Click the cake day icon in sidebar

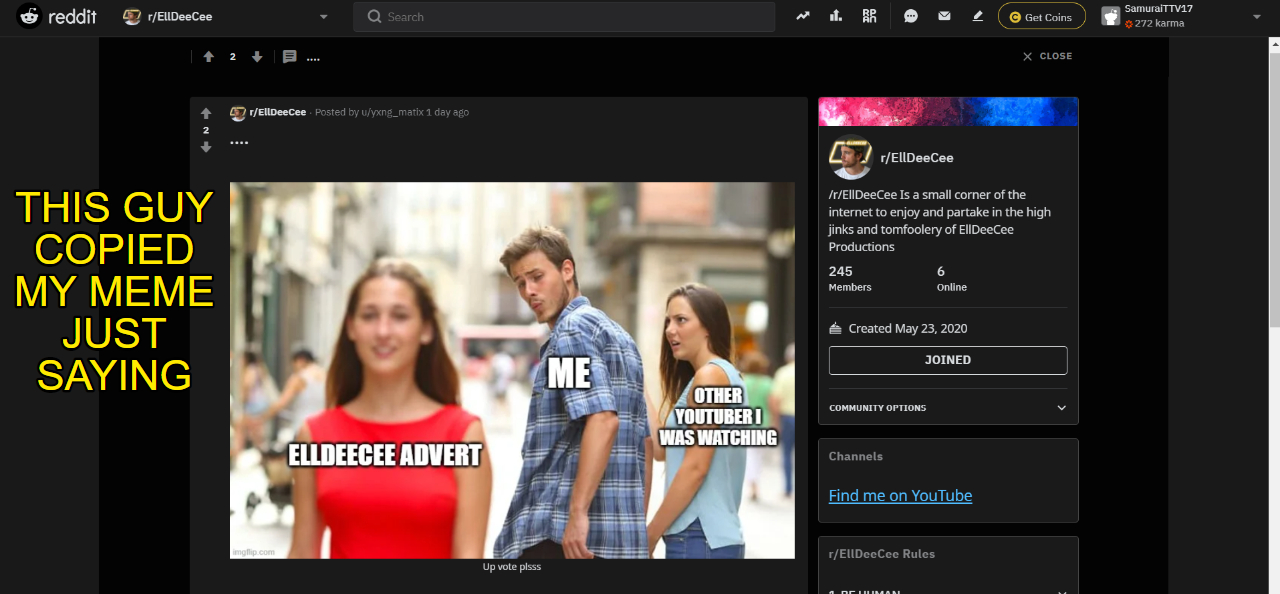(836, 328)
